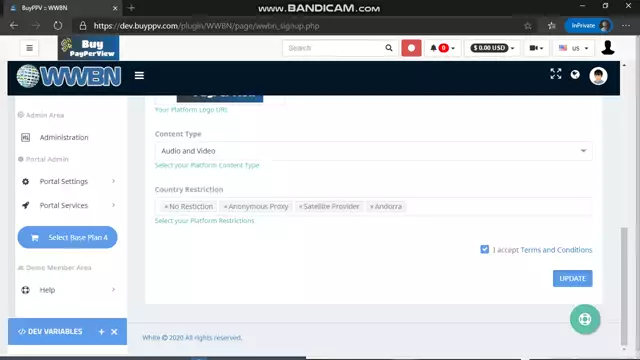Click the Portal Settings gear icon
640x360 pixels.
(x=25, y=181)
